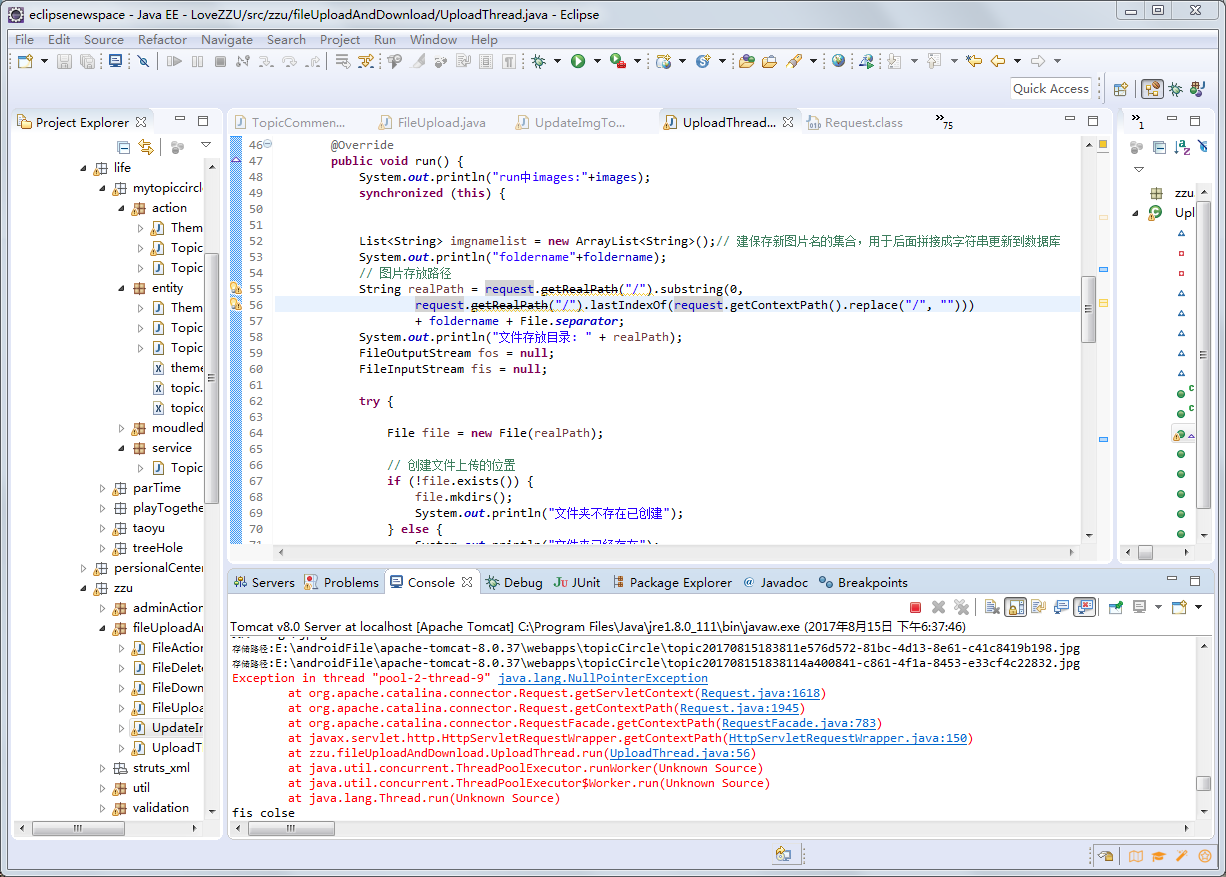Viewport: 1226px width, 877px height.
Task: Select the treeHole project in the tree
Action: (157, 548)
